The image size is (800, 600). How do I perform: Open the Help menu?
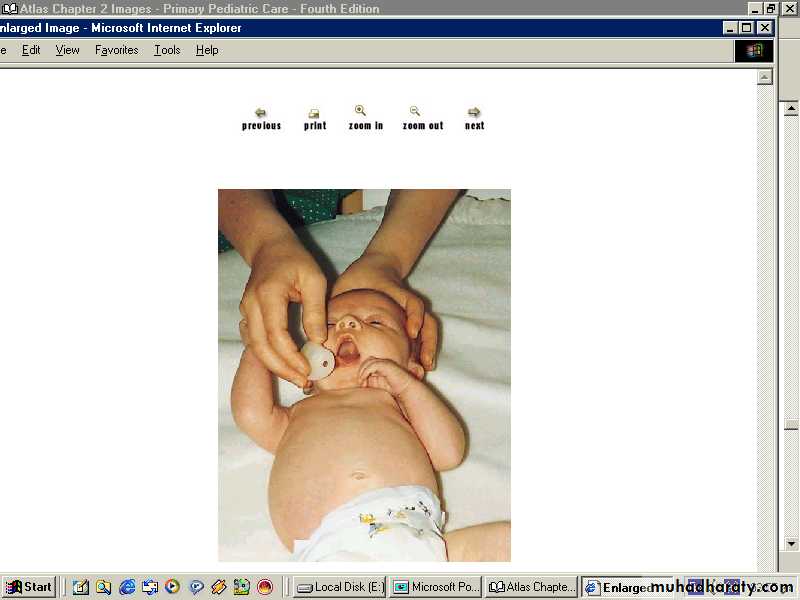pos(207,50)
